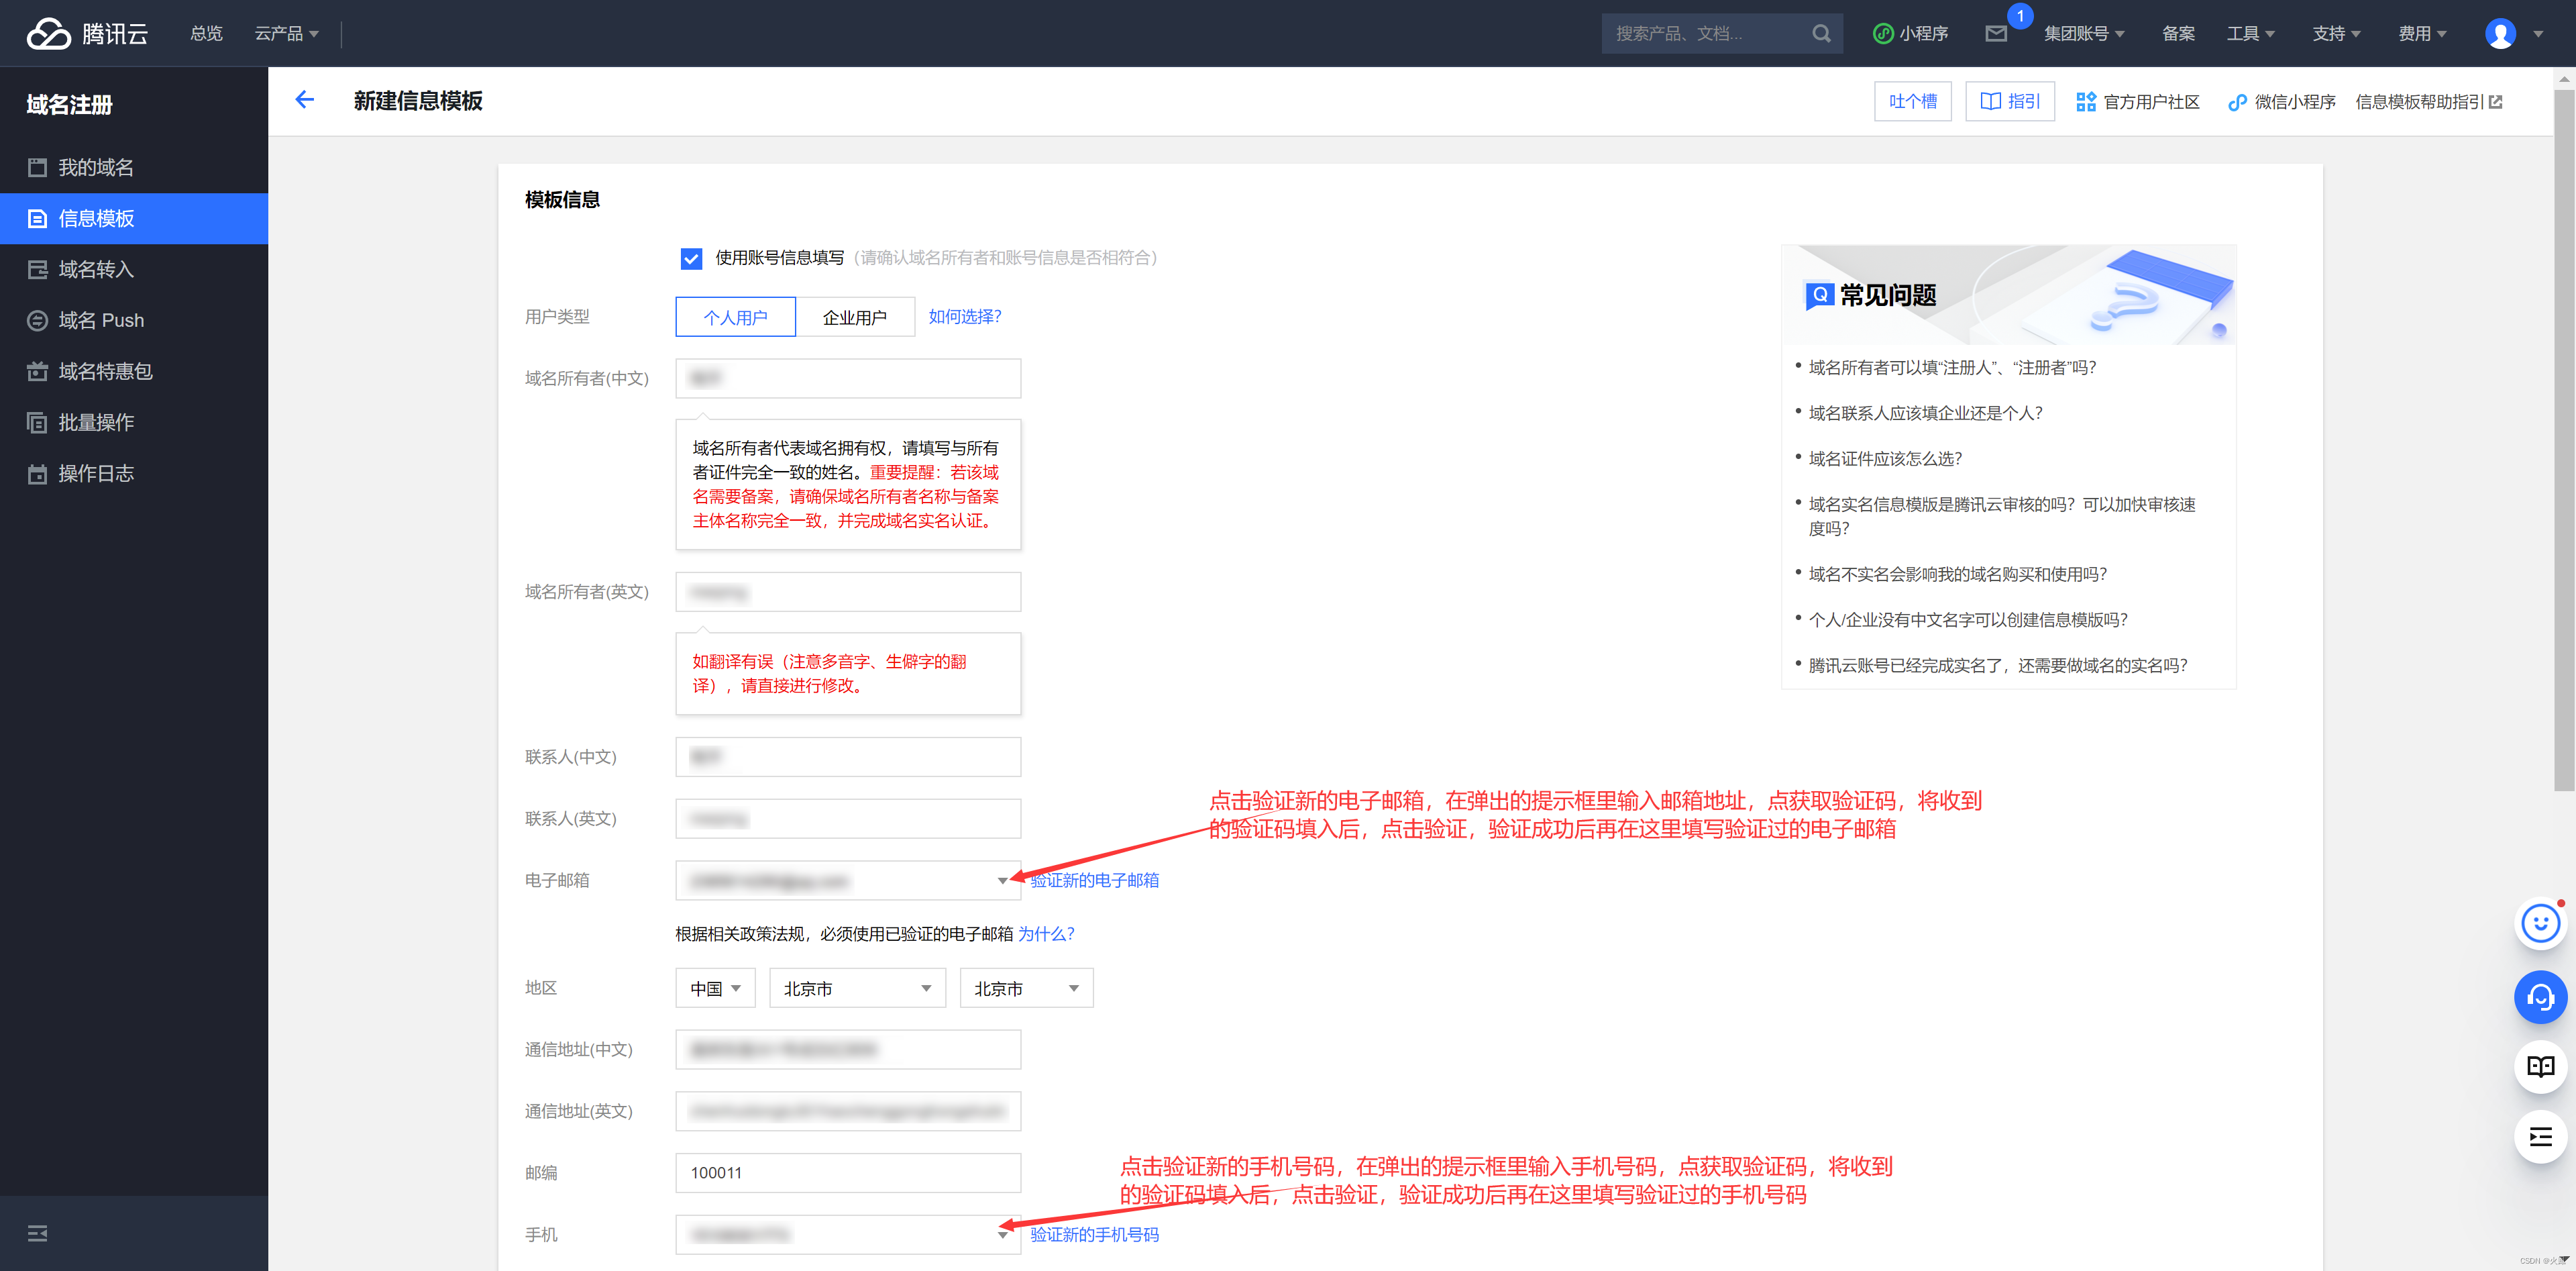
Task: Expand the 费用 dropdown menu
Action: click(2422, 33)
